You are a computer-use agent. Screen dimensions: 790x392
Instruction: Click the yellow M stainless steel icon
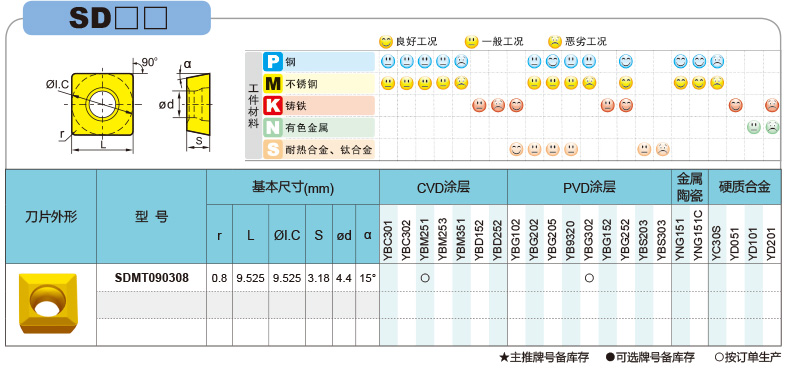pyautogui.click(x=273, y=84)
